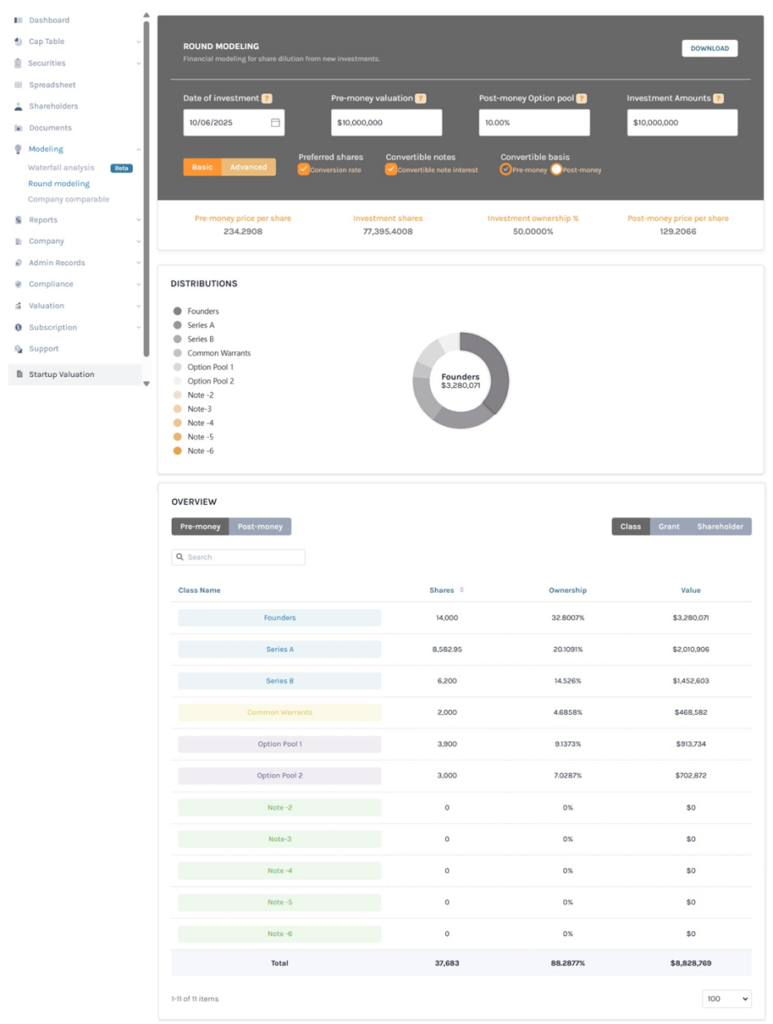Open the items-per-page dropdown showing 100
Image resolution: width=773 pixels, height=1024 pixels.
click(726, 998)
